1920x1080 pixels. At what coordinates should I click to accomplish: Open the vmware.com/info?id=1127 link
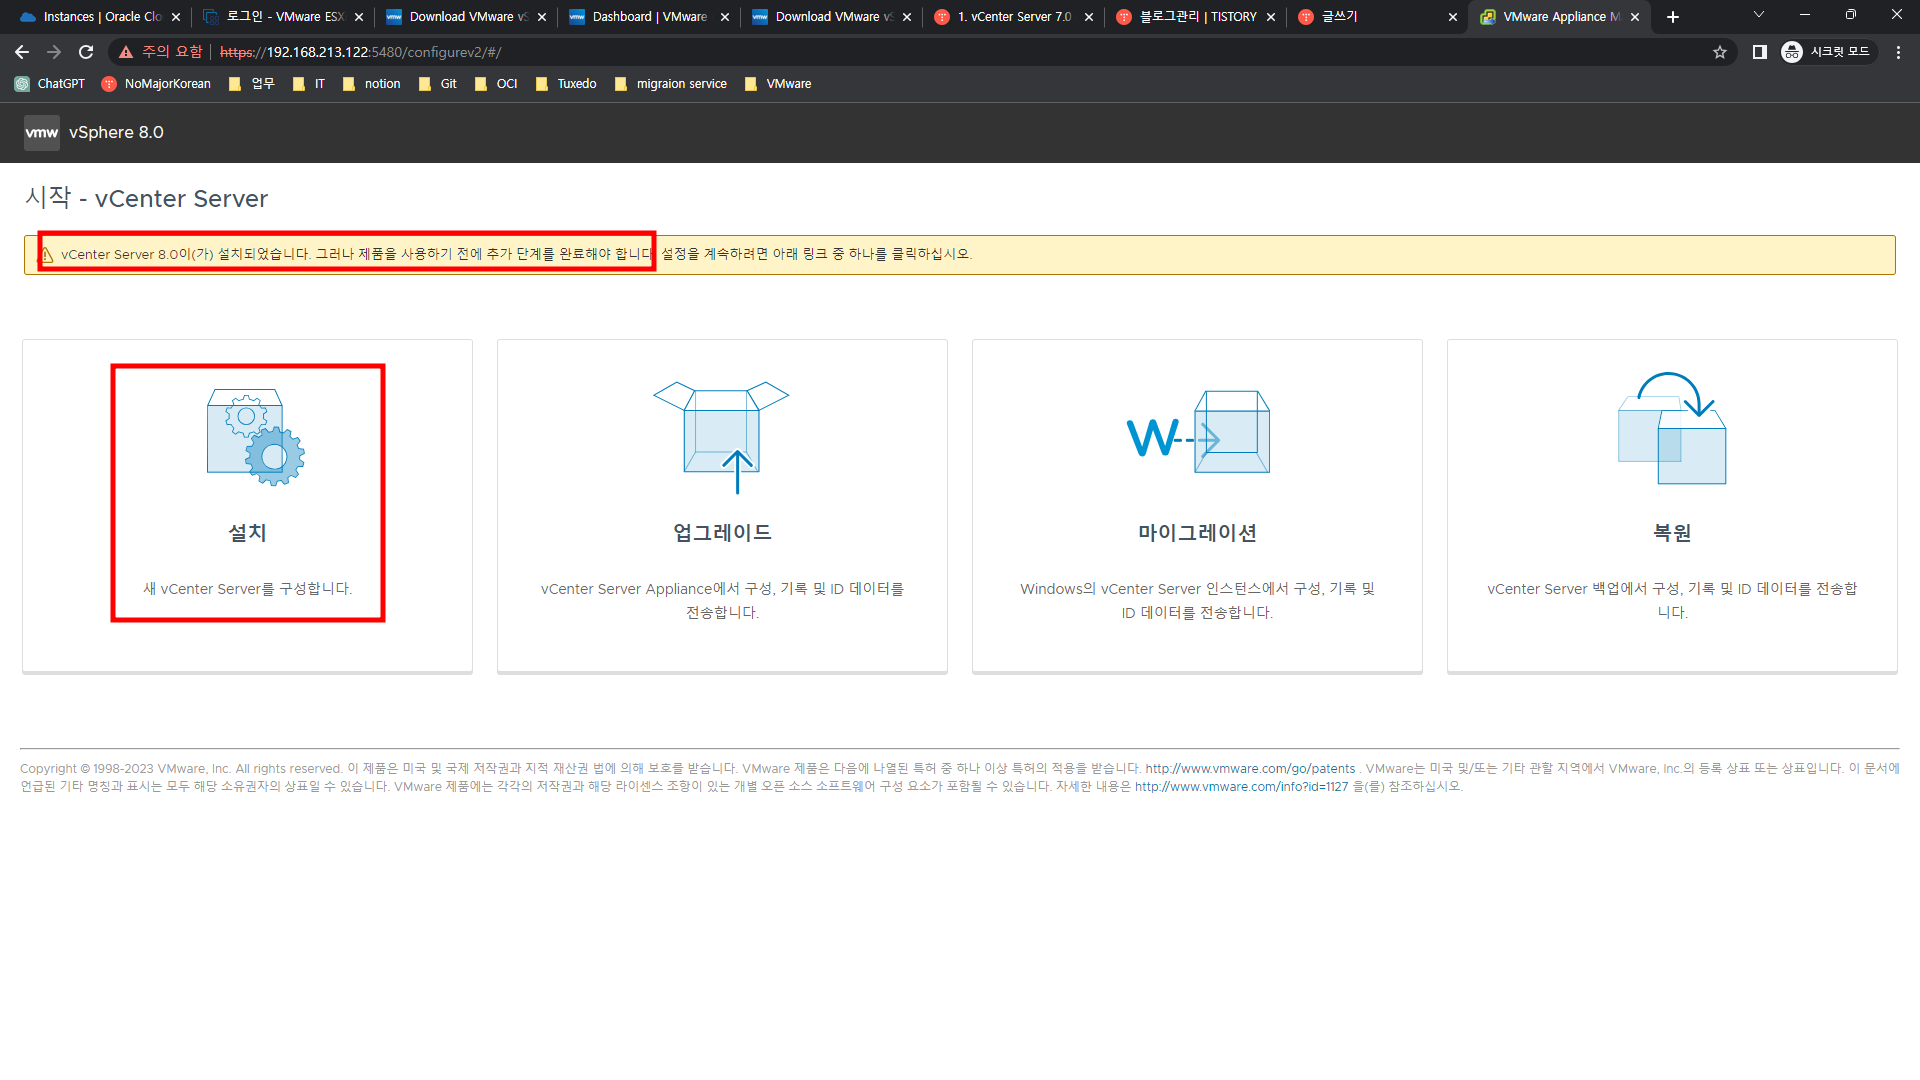point(1241,787)
